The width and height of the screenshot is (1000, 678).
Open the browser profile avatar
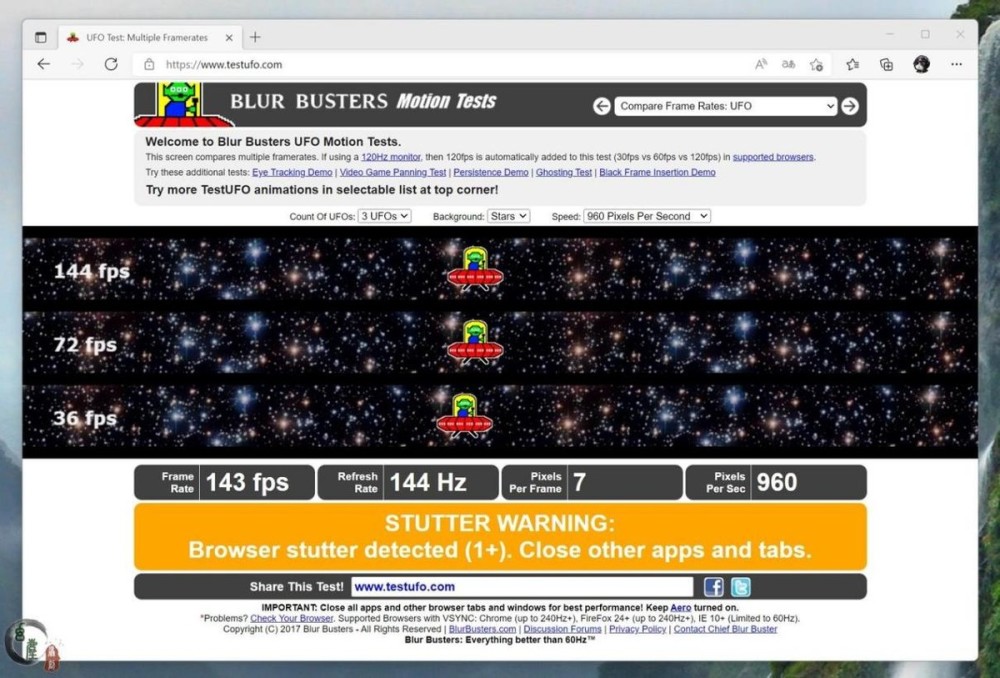(x=921, y=64)
